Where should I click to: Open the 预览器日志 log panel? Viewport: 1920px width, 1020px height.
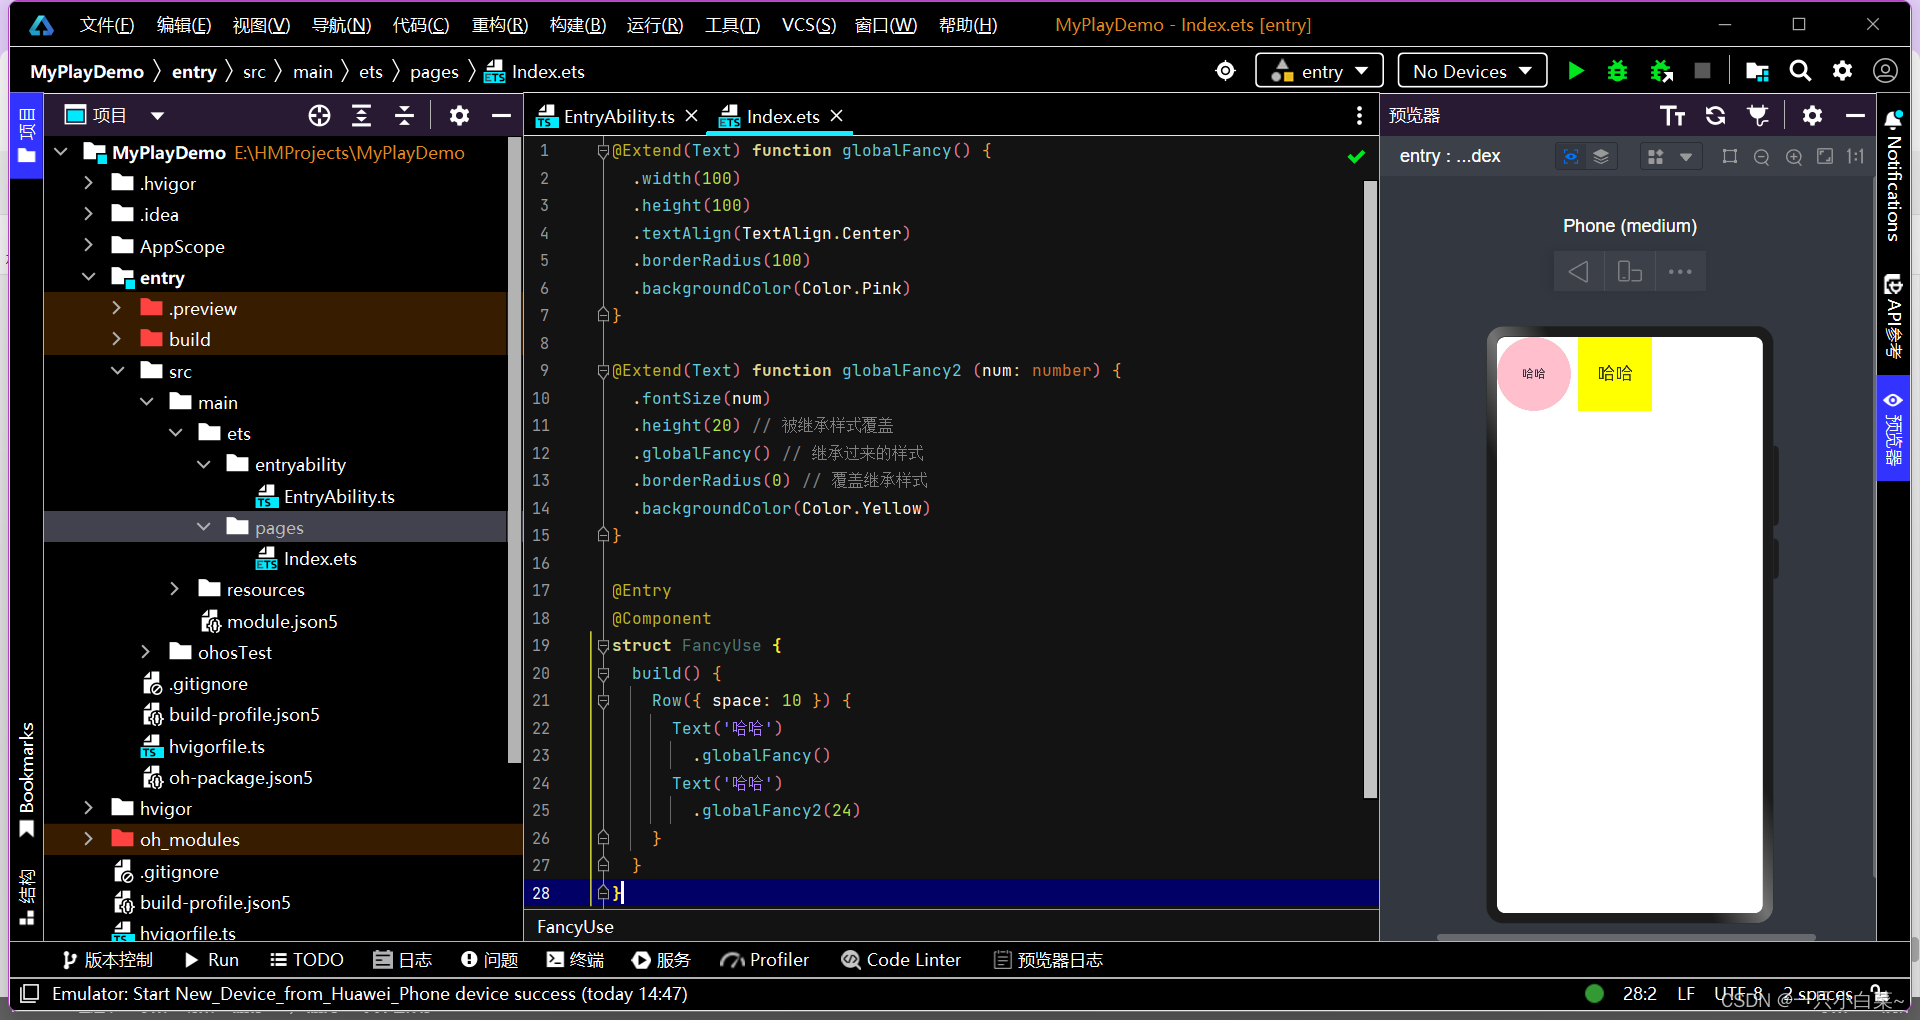click(x=1048, y=960)
